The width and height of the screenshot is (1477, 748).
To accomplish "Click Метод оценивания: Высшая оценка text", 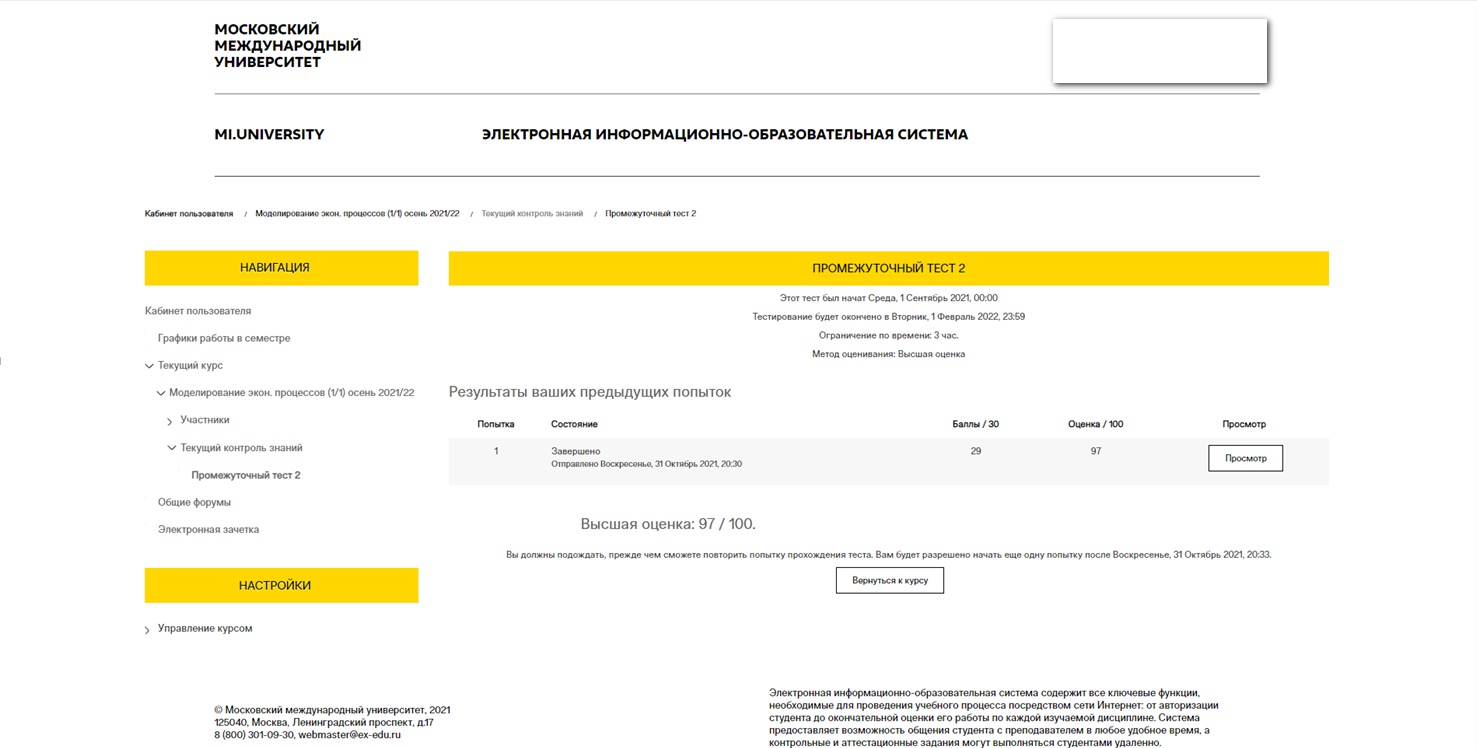I will coord(888,354).
